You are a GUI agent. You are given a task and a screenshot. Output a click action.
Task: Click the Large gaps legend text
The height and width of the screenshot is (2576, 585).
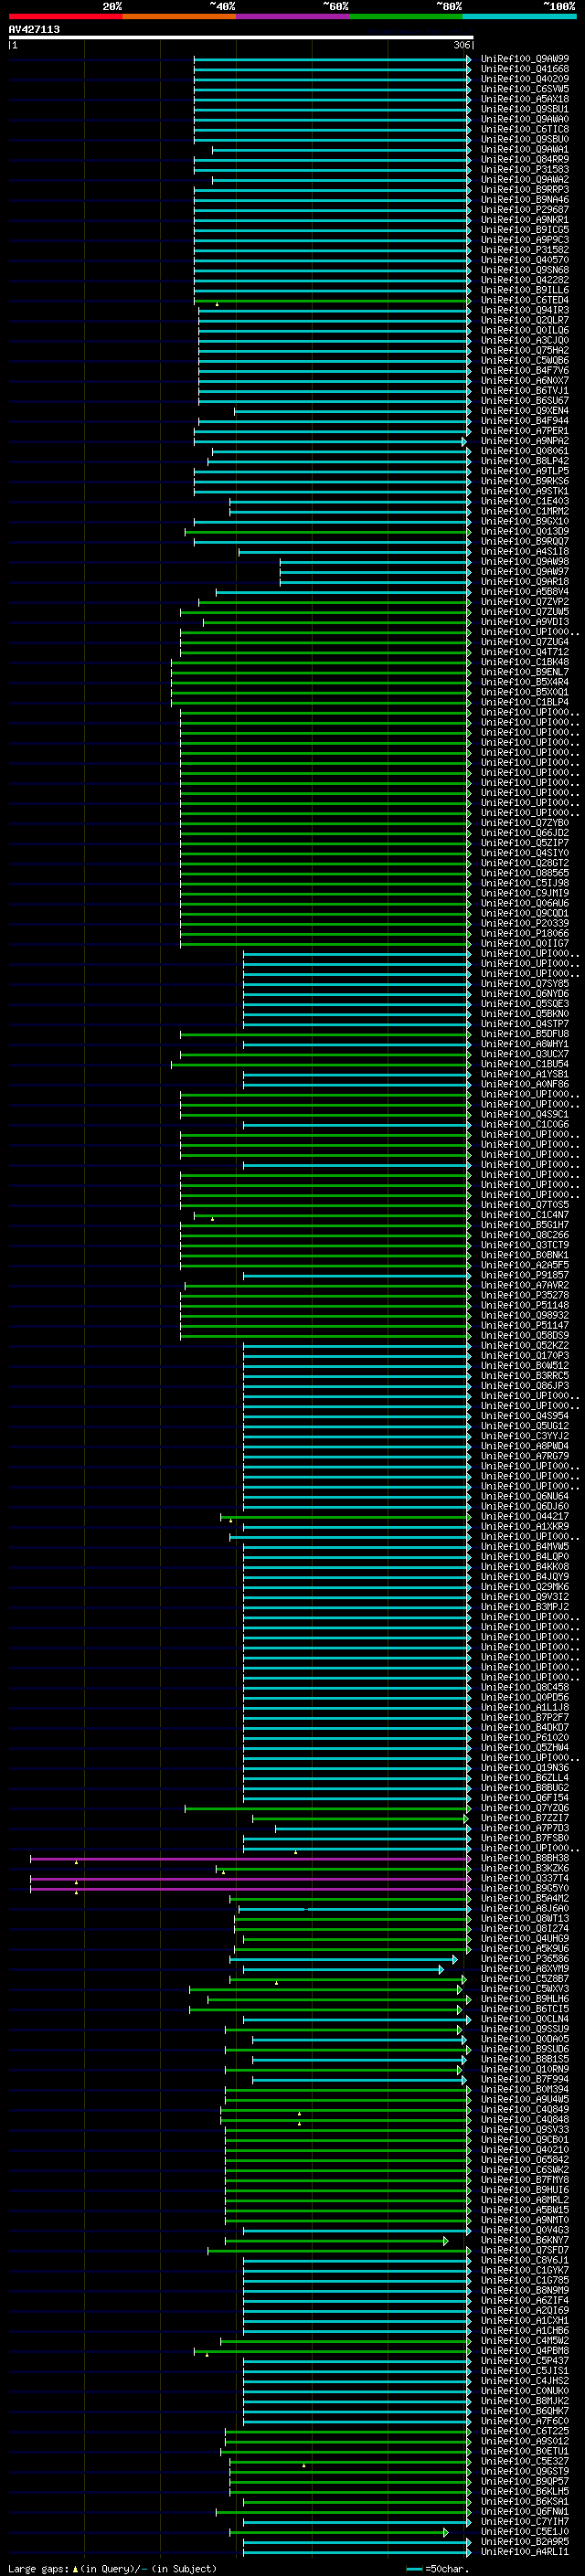tap(38, 2568)
